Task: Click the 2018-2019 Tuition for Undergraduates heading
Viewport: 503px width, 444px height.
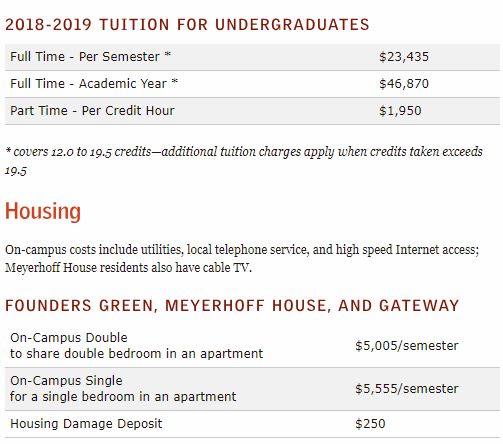Action: [187, 25]
